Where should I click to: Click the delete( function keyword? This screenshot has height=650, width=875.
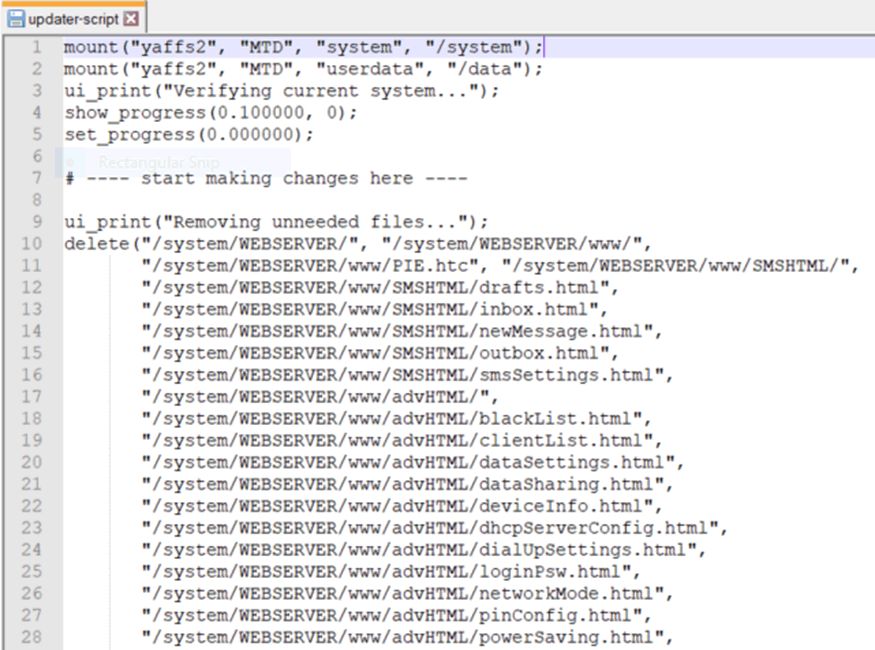[x=96, y=244]
